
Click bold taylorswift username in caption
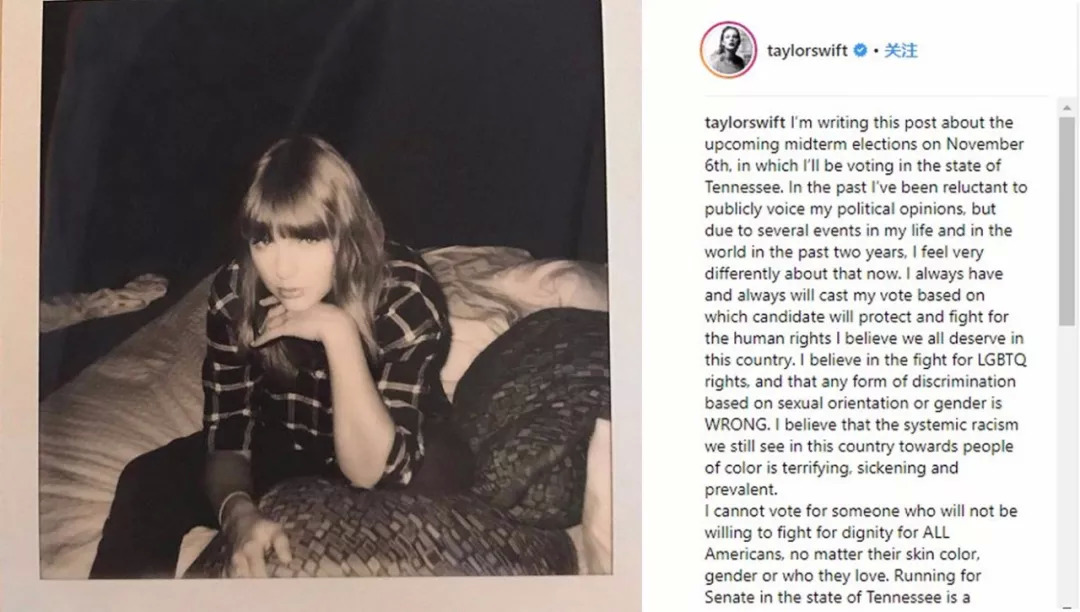(x=745, y=123)
